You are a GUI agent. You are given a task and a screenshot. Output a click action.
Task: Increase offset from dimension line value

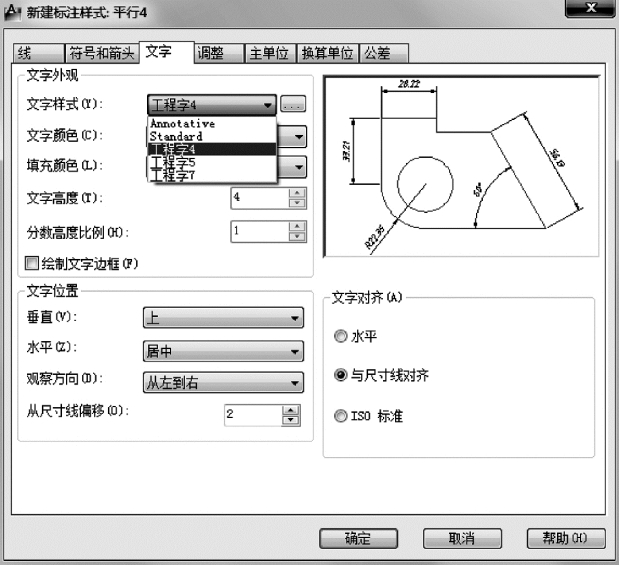pos(291,407)
